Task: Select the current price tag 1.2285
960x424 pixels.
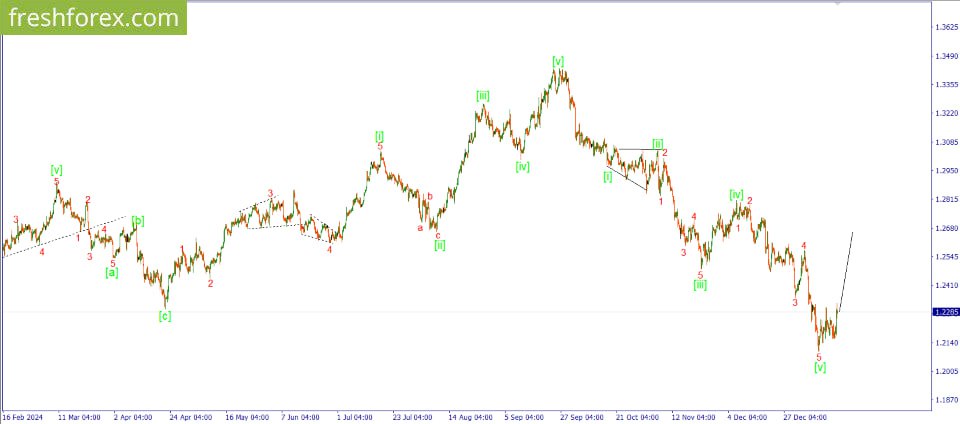Action: click(x=943, y=312)
